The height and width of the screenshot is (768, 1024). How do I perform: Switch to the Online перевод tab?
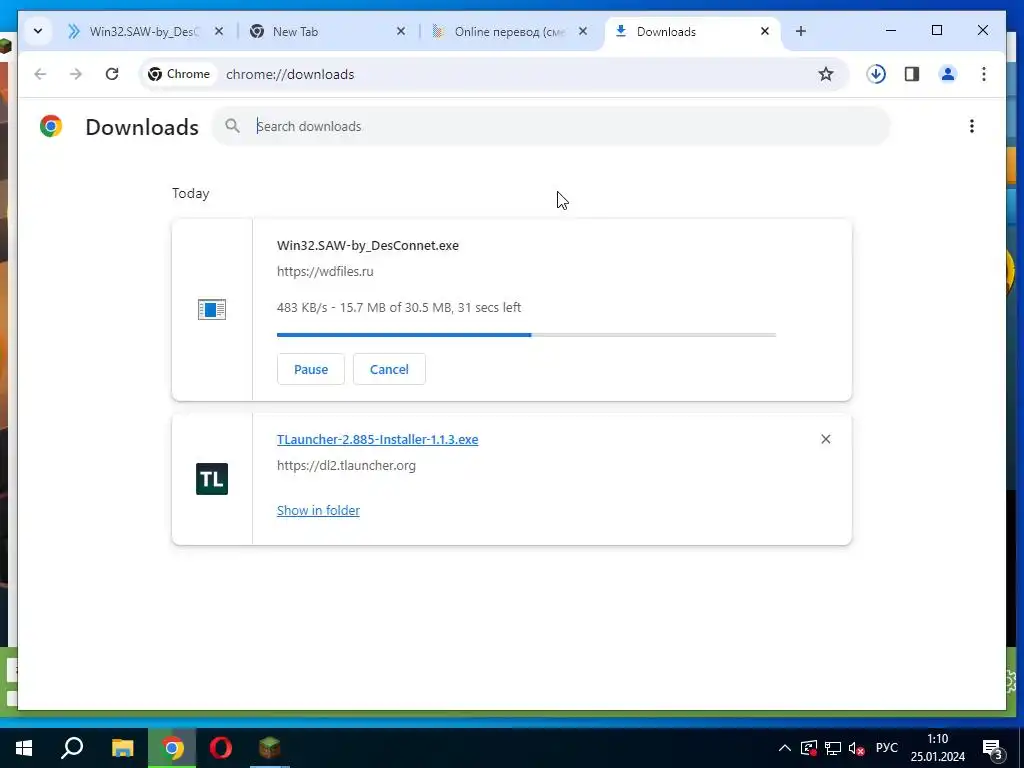(x=509, y=31)
